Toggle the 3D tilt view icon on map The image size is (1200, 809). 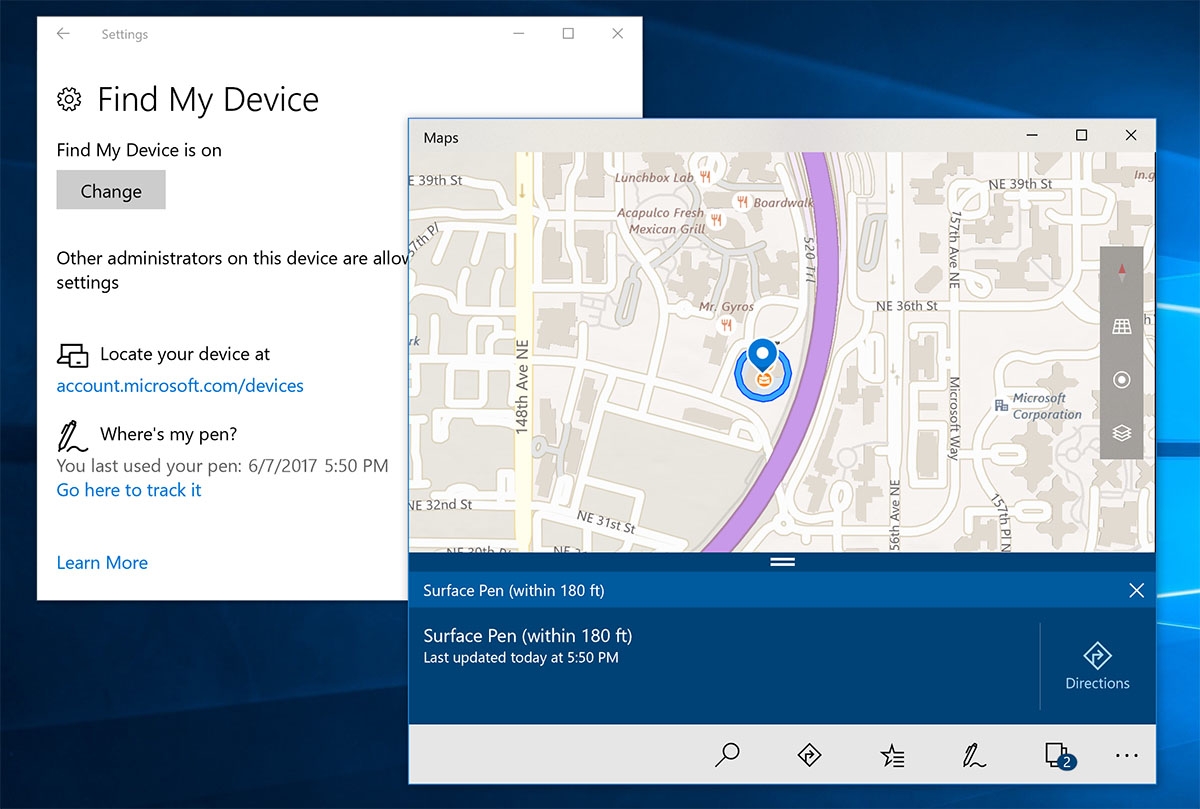[x=1121, y=325]
